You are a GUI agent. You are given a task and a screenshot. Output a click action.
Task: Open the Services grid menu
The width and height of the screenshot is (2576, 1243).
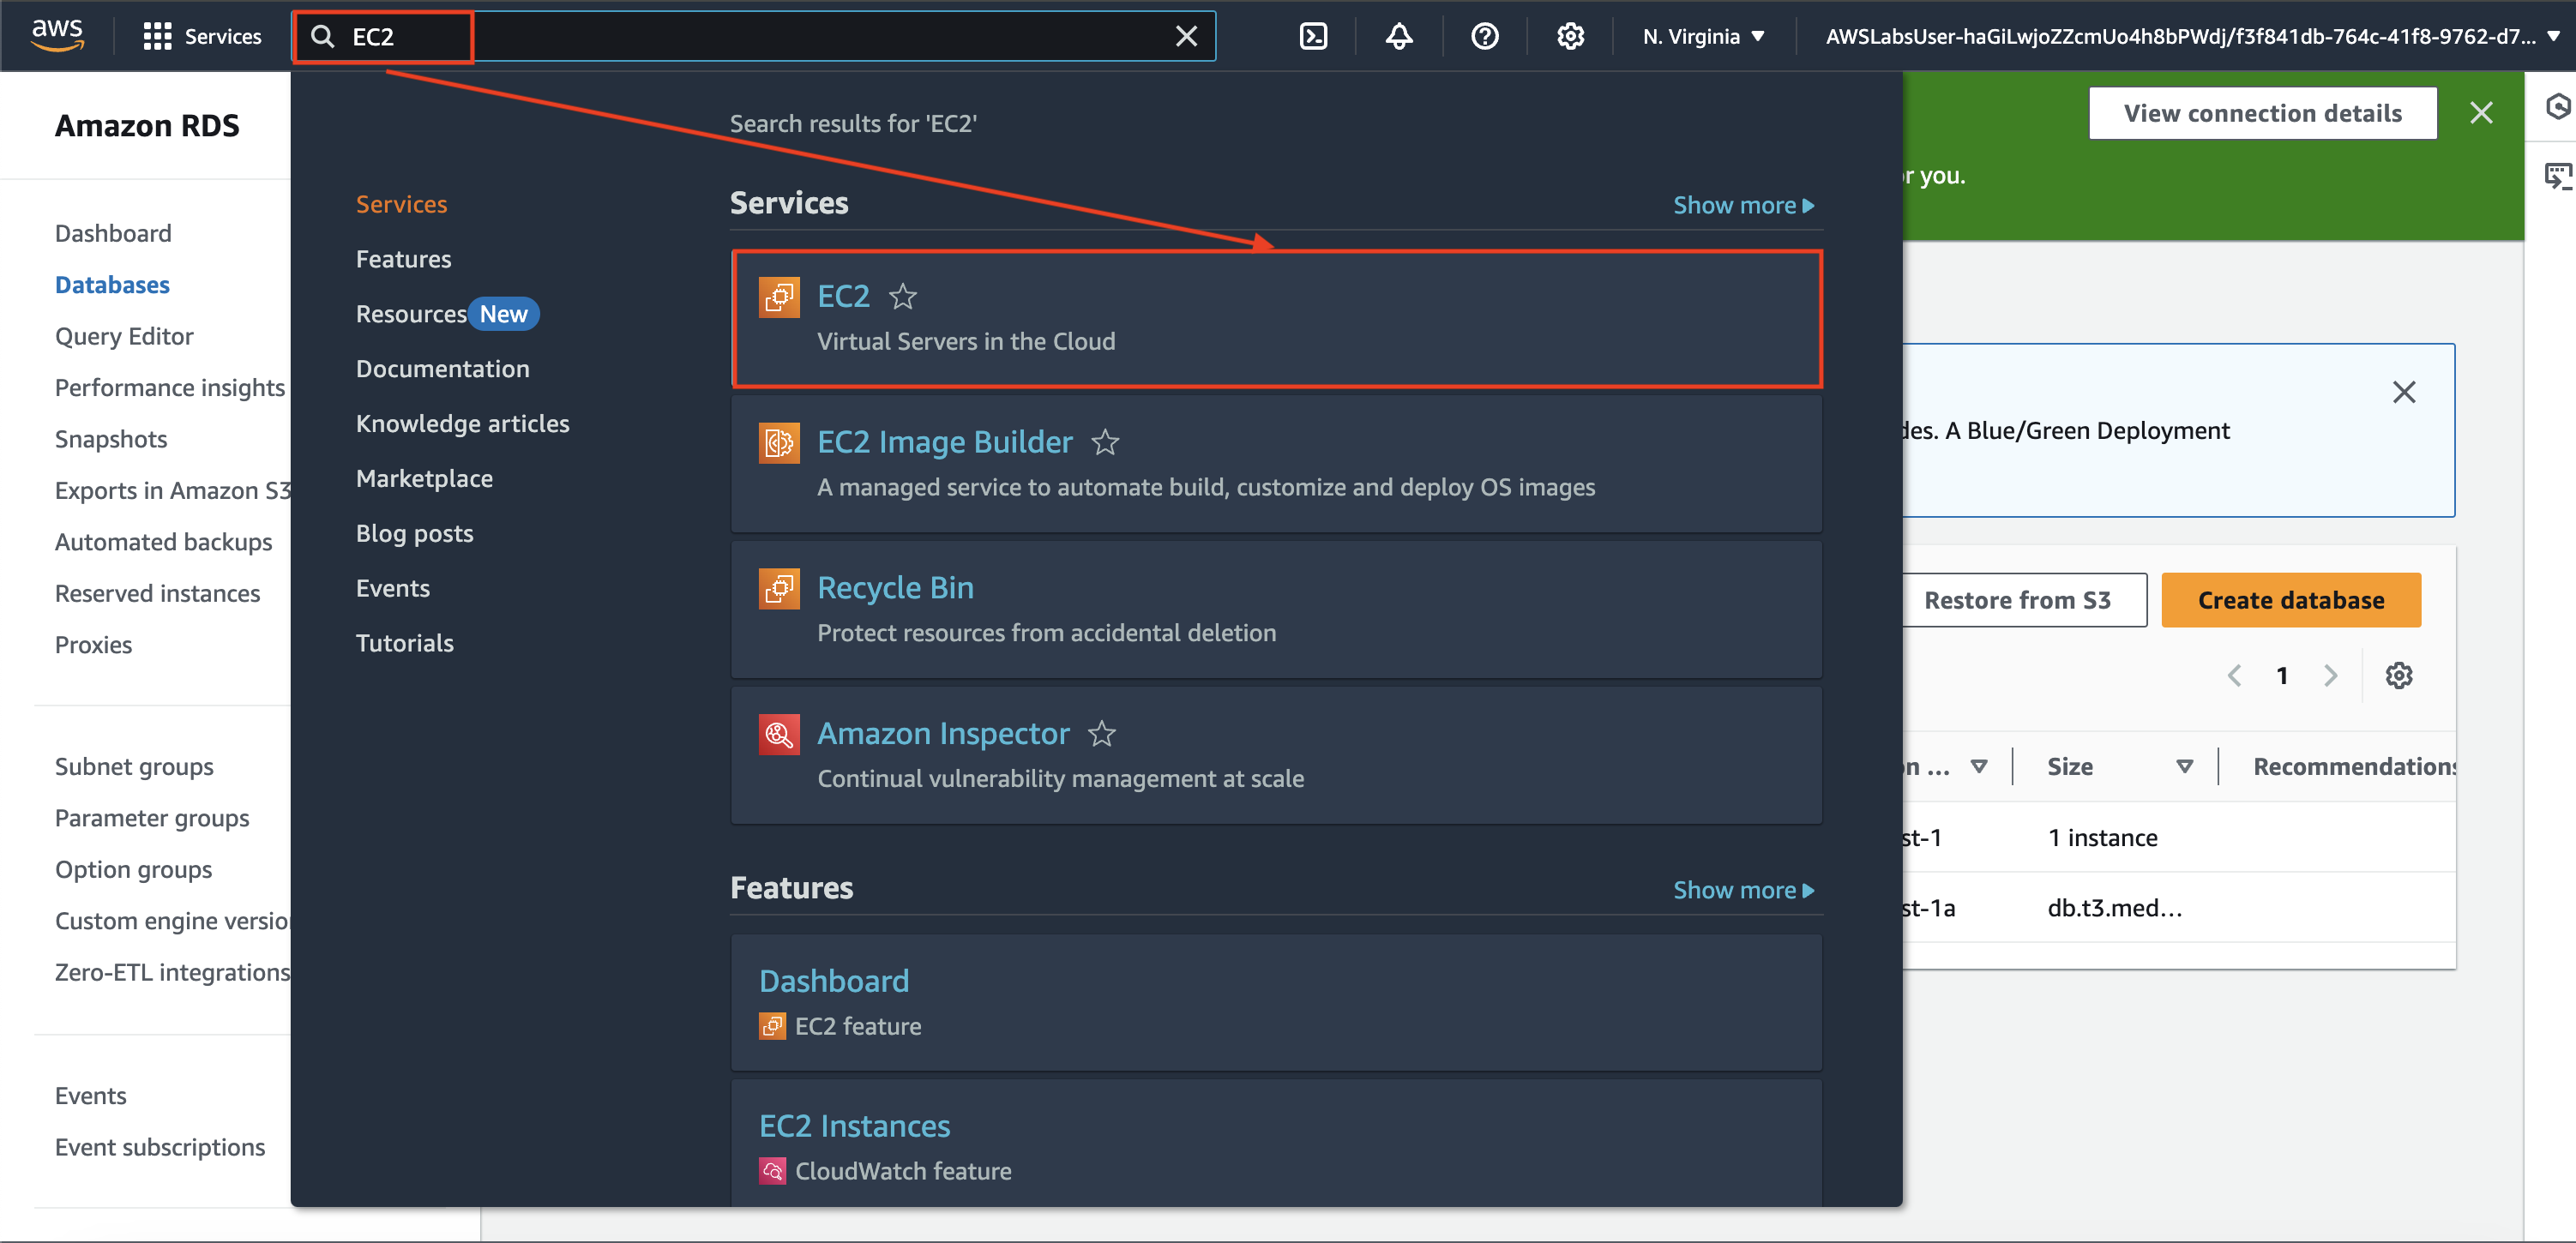tap(202, 36)
